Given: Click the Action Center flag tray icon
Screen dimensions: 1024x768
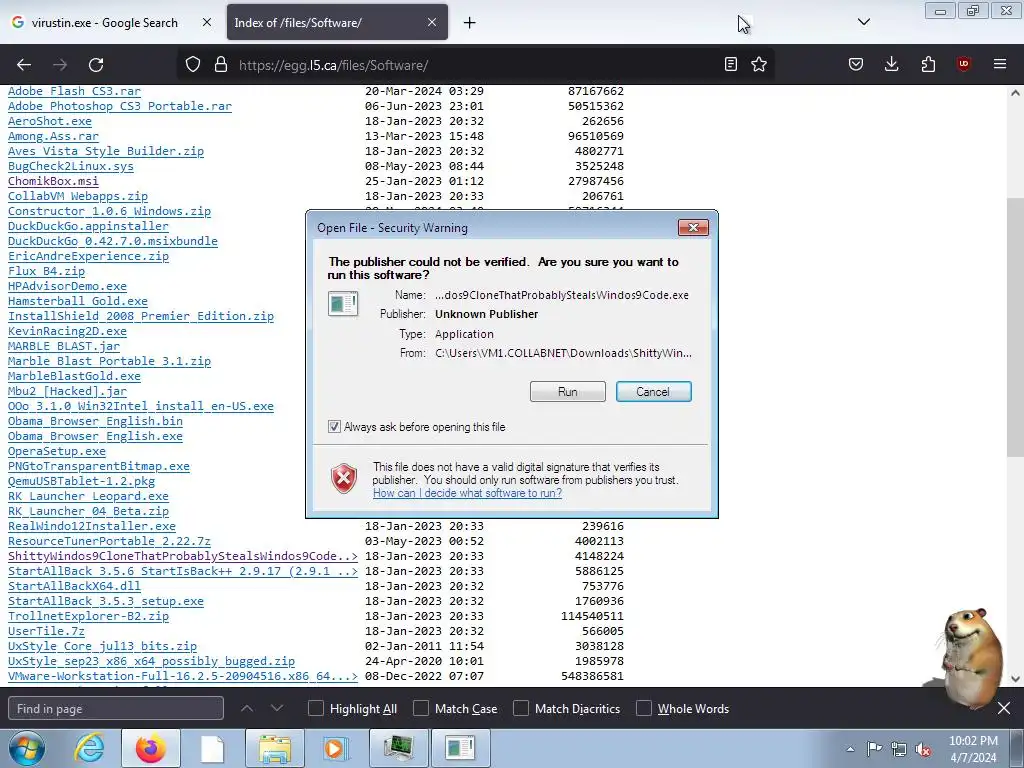Looking at the screenshot, I should point(874,749).
